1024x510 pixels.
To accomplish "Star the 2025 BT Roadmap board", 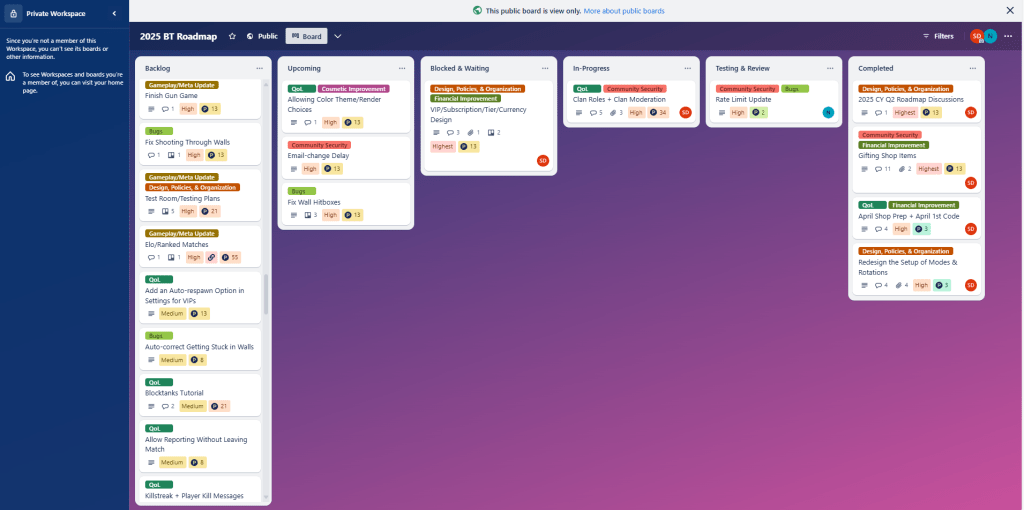I will (233, 36).
